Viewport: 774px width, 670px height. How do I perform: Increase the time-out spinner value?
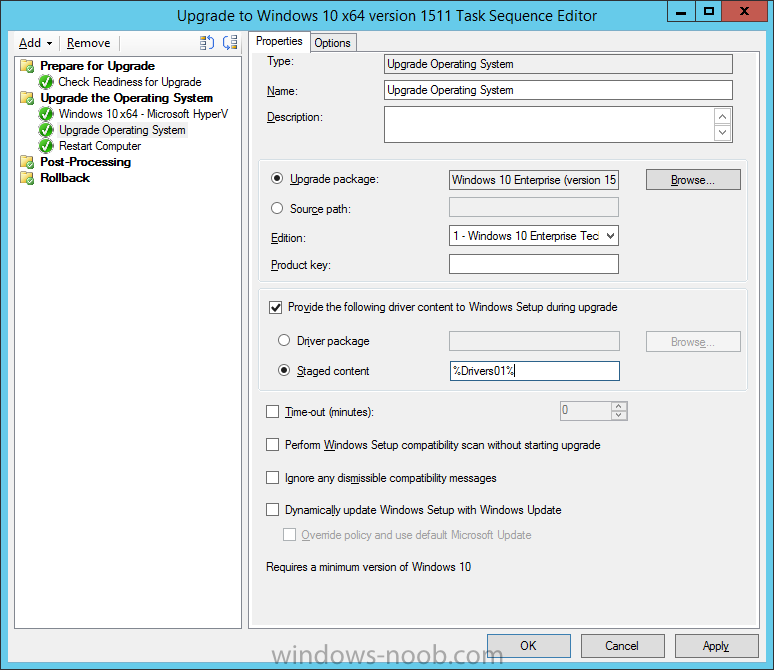619,406
